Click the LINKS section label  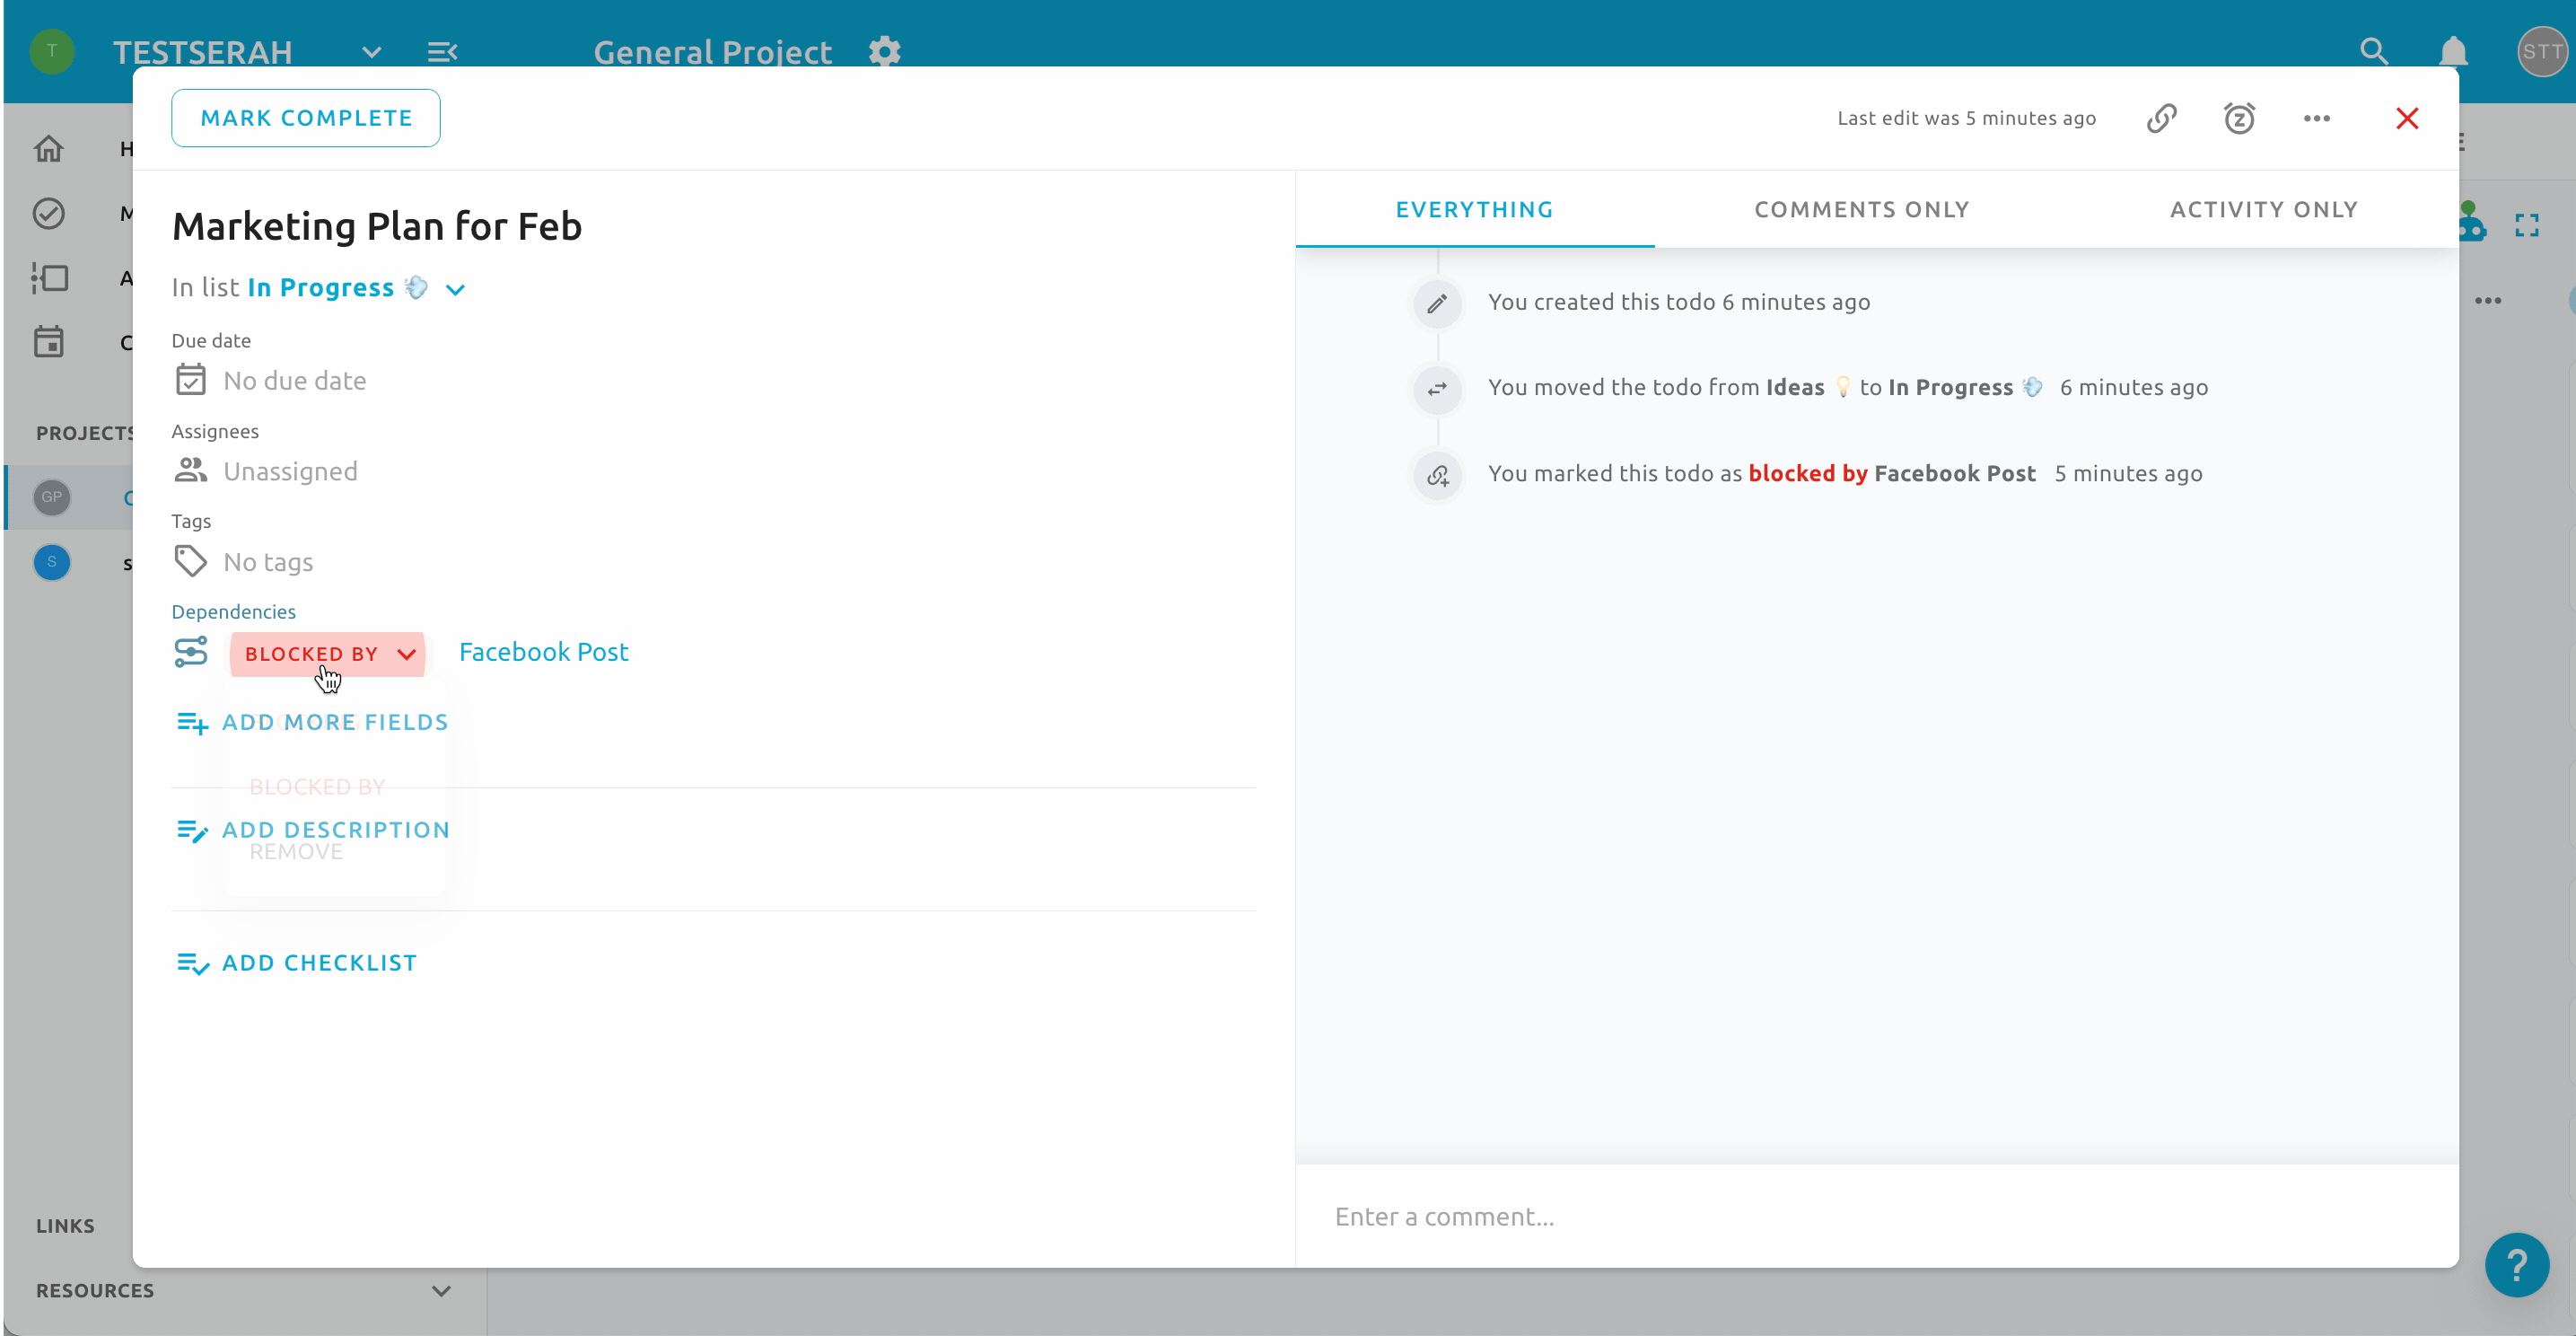(x=65, y=1226)
